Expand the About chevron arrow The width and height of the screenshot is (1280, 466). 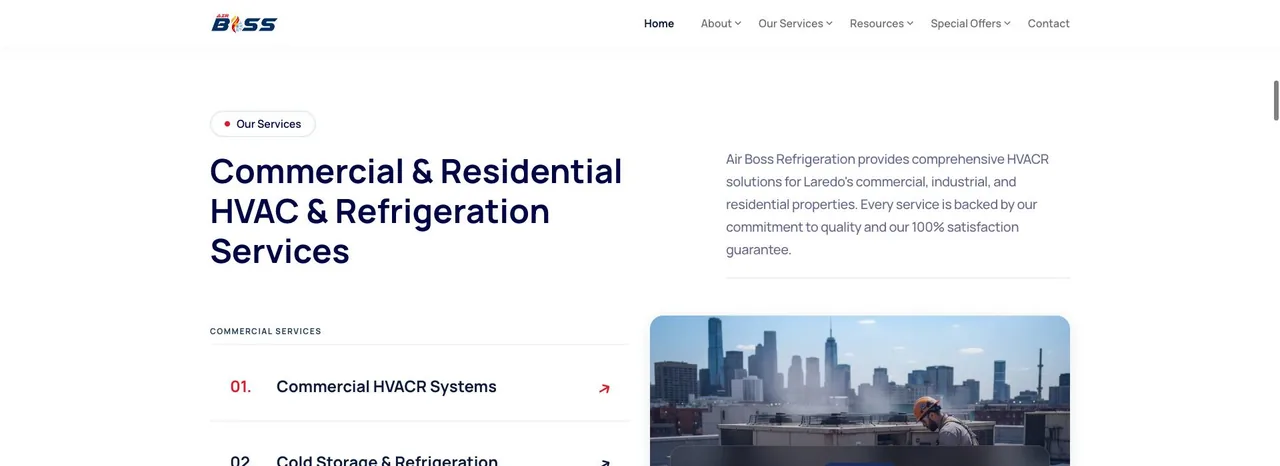point(738,23)
